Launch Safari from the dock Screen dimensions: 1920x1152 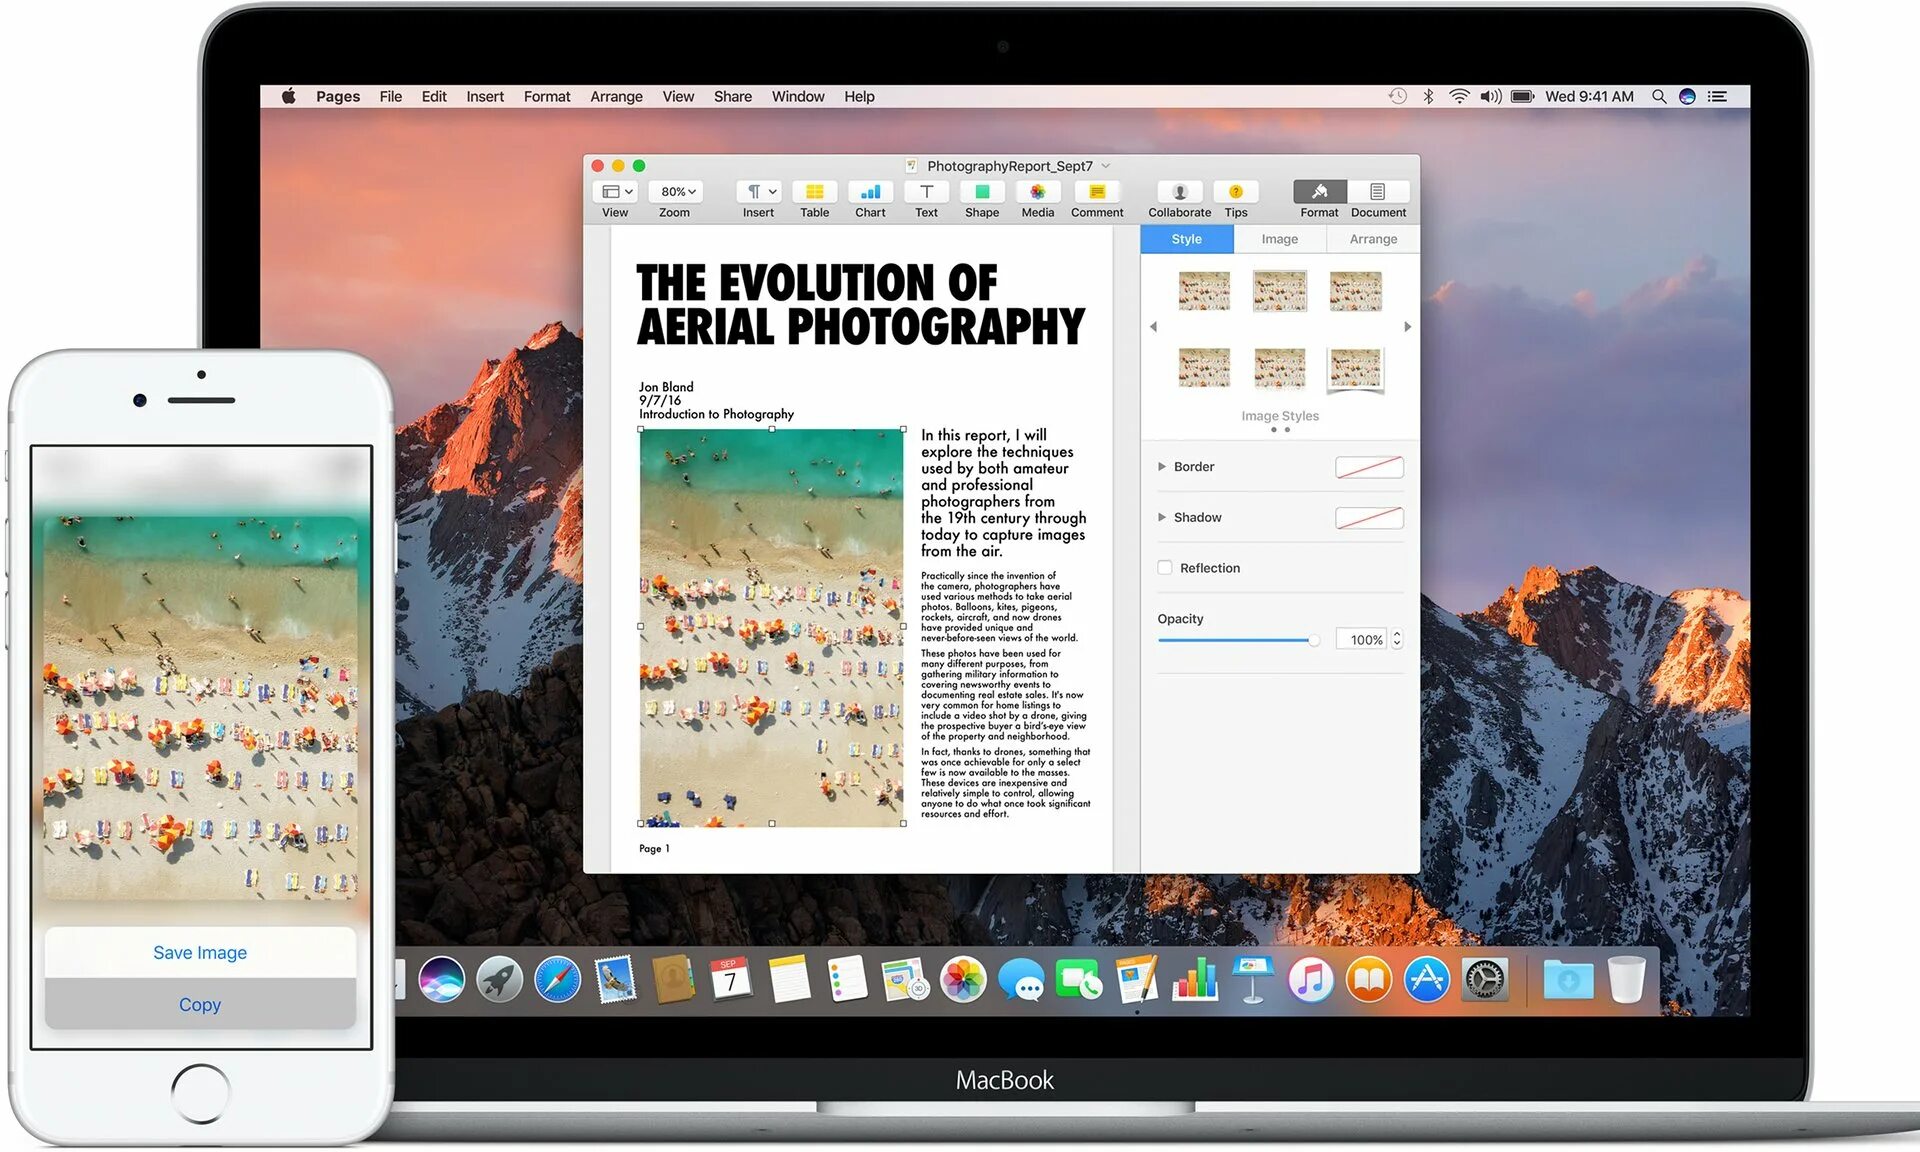[557, 980]
